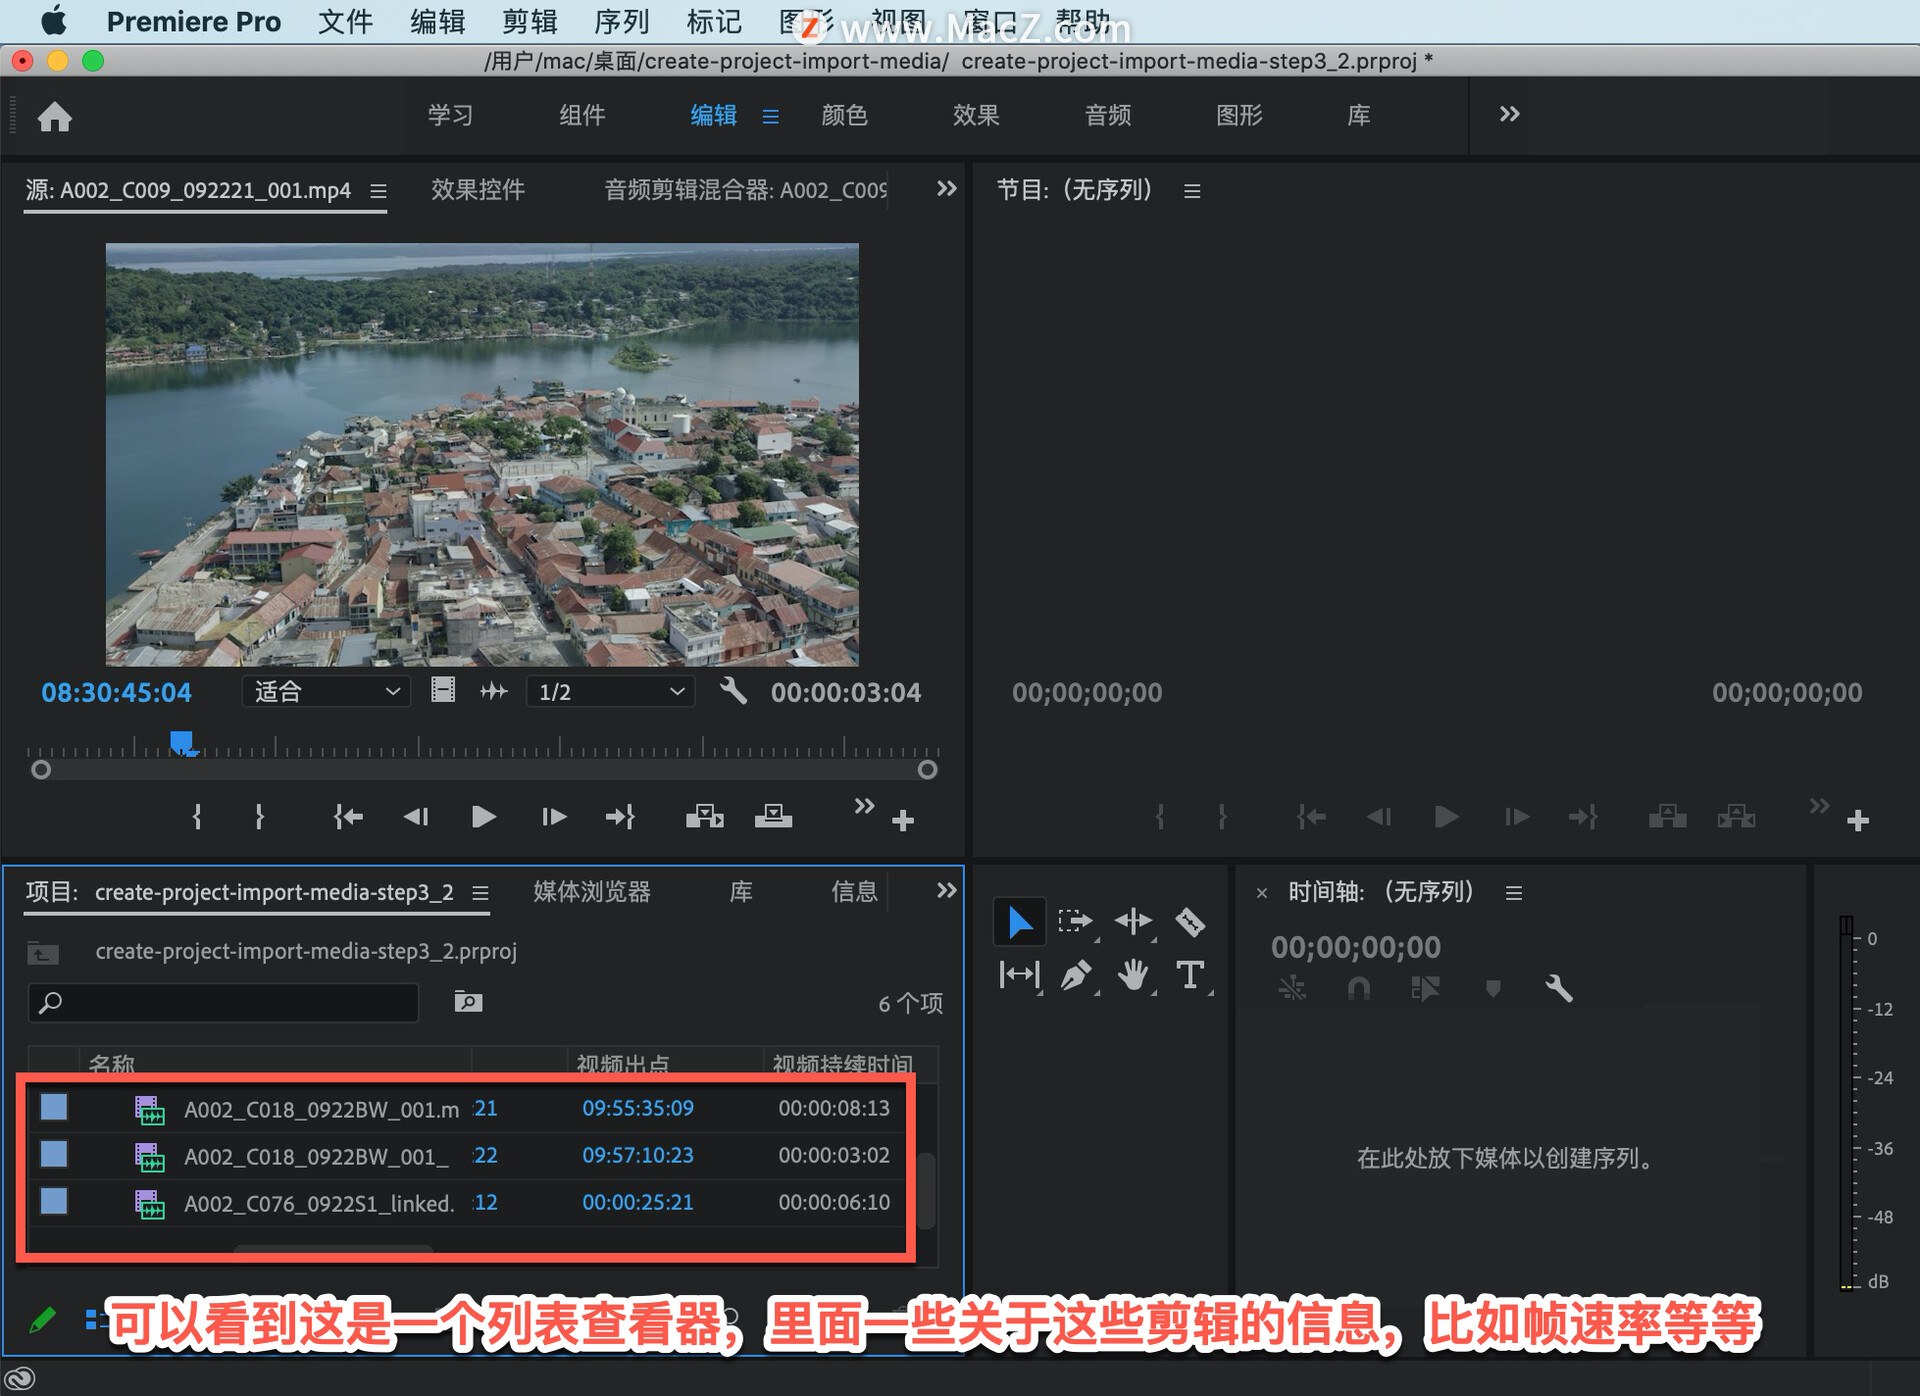
Task: Select the Slip tool
Action: point(1019,974)
